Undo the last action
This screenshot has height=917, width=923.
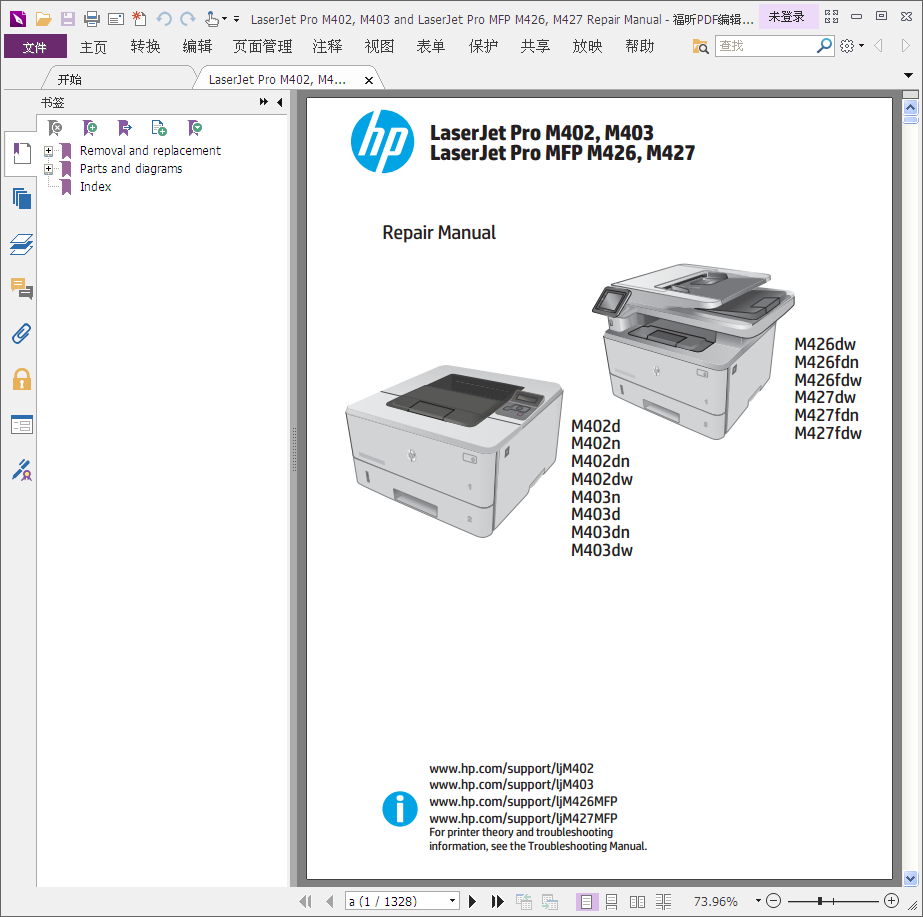(x=164, y=19)
